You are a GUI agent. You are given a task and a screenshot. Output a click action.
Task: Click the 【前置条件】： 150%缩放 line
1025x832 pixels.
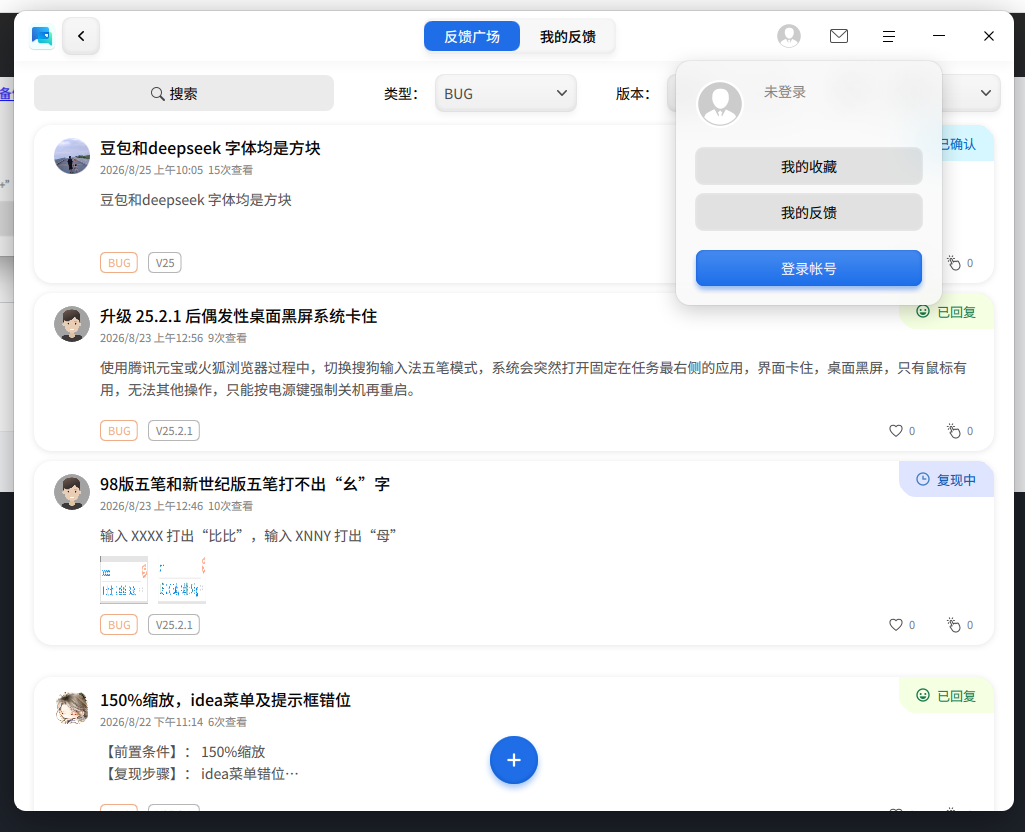click(x=183, y=752)
